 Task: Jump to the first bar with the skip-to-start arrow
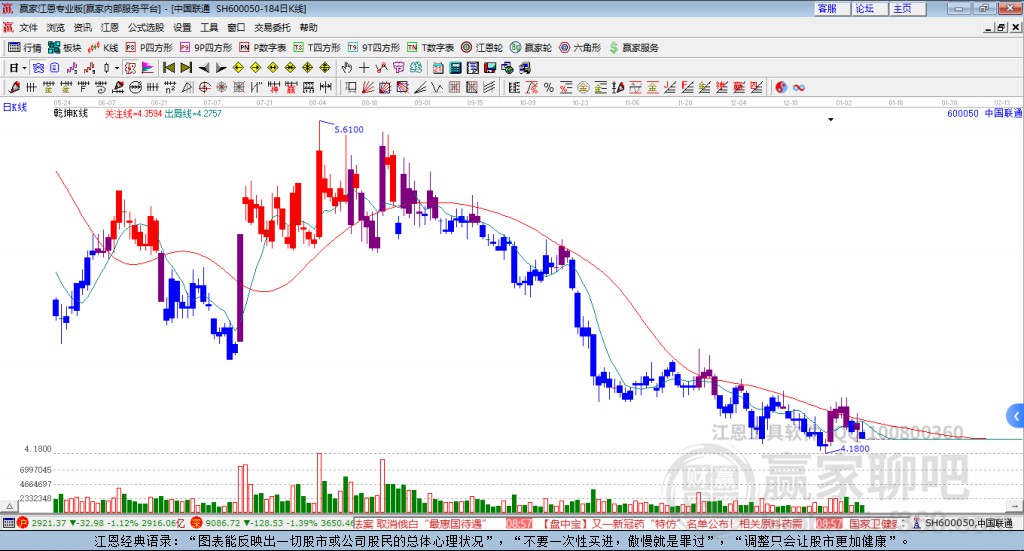click(168, 68)
